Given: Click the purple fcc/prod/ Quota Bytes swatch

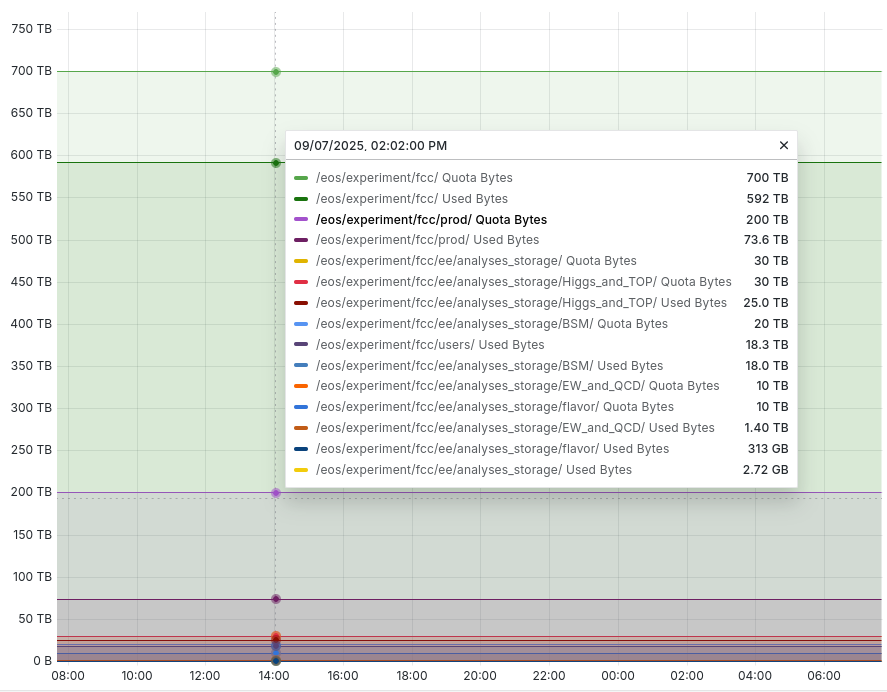Looking at the screenshot, I should 301,220.
